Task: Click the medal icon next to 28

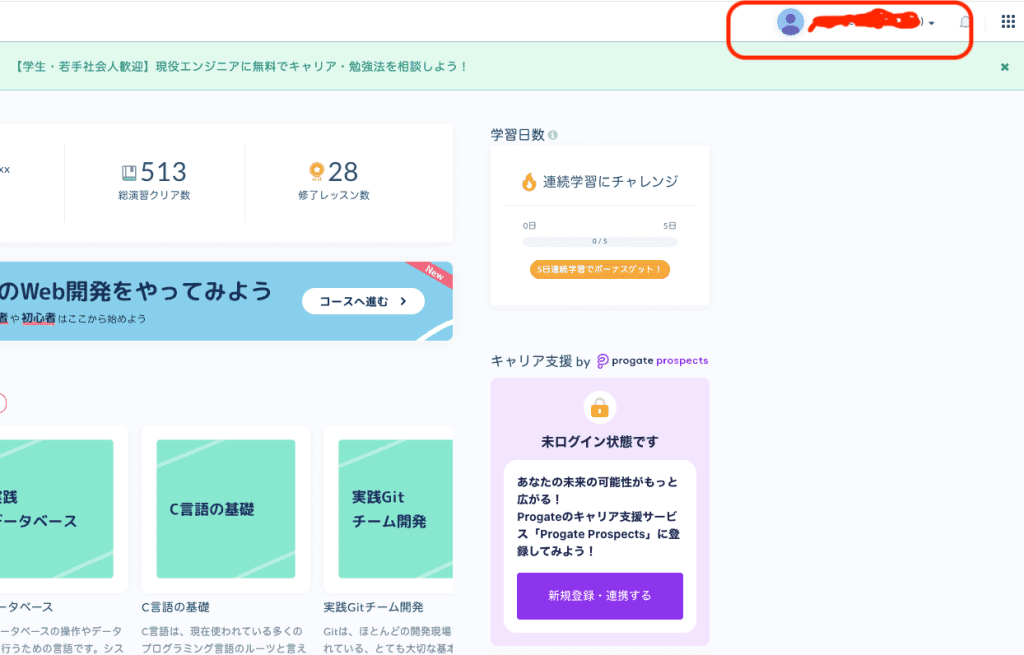Action: 317,171
